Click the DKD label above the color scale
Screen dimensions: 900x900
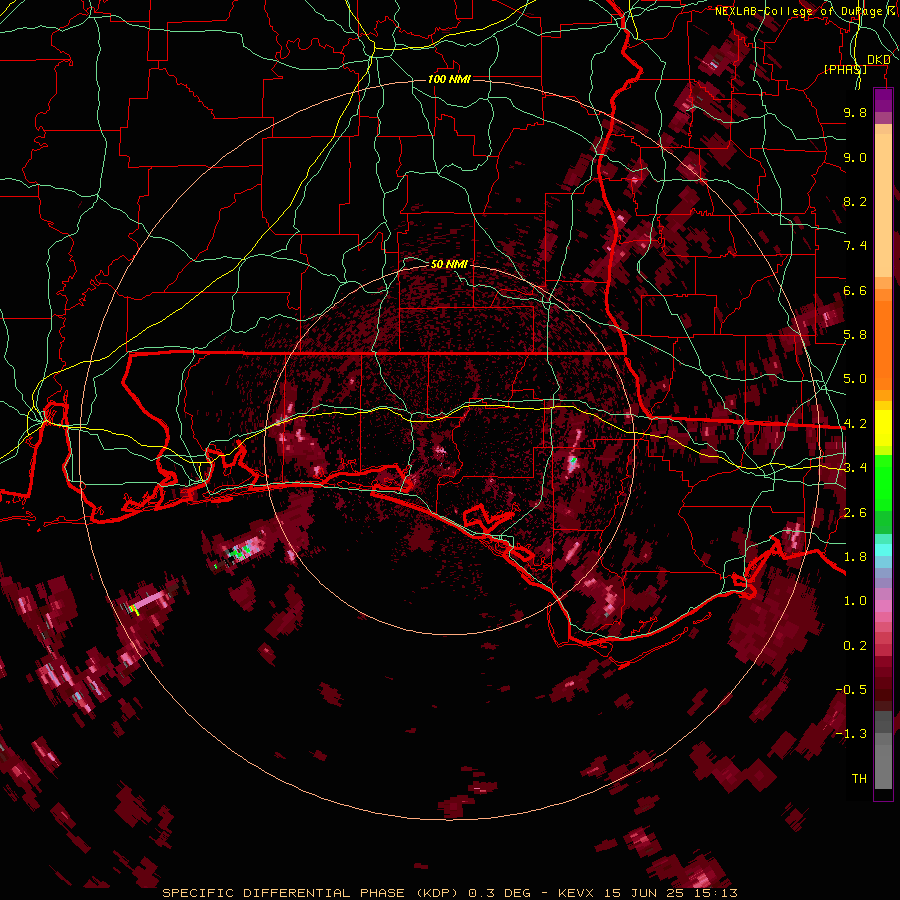tap(878, 60)
